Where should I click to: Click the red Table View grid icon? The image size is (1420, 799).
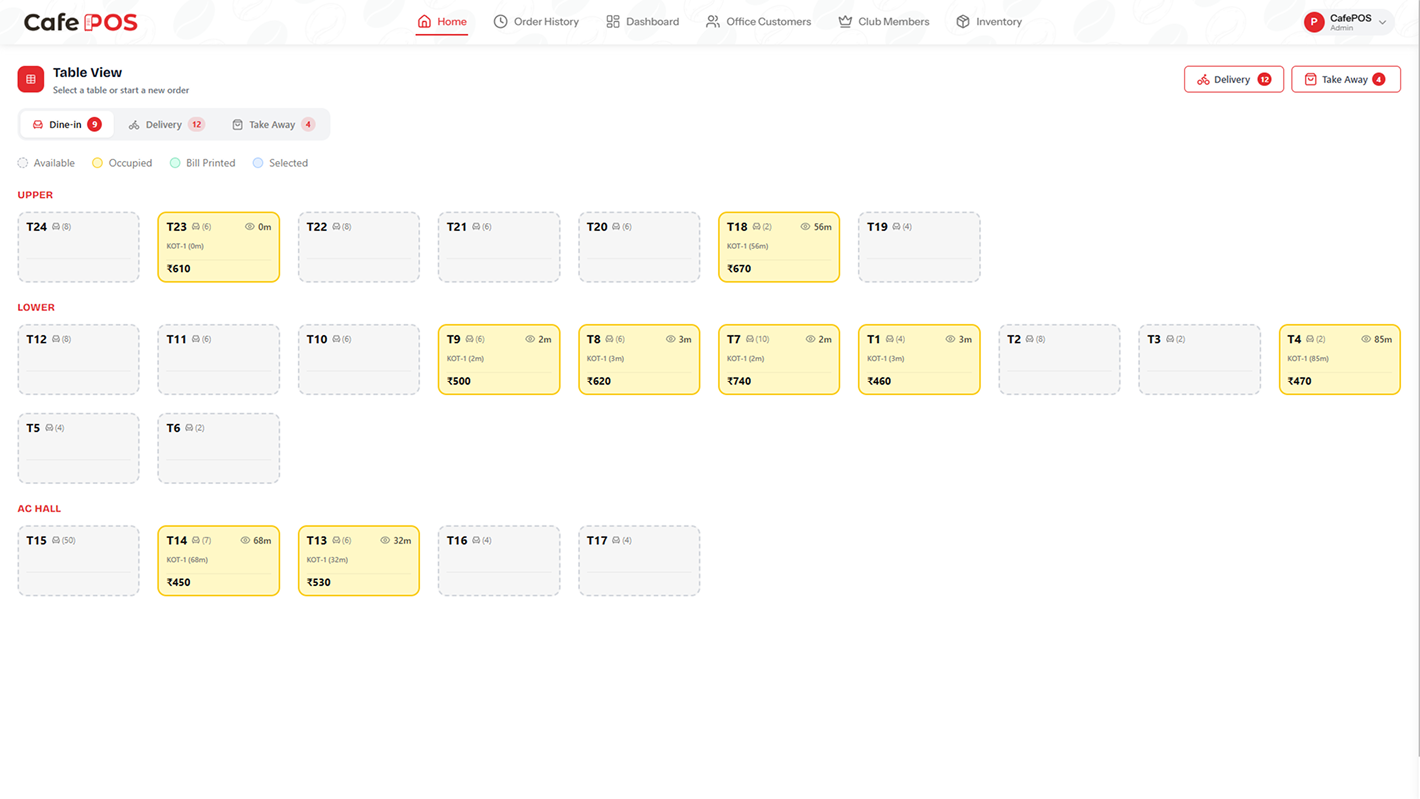31,79
